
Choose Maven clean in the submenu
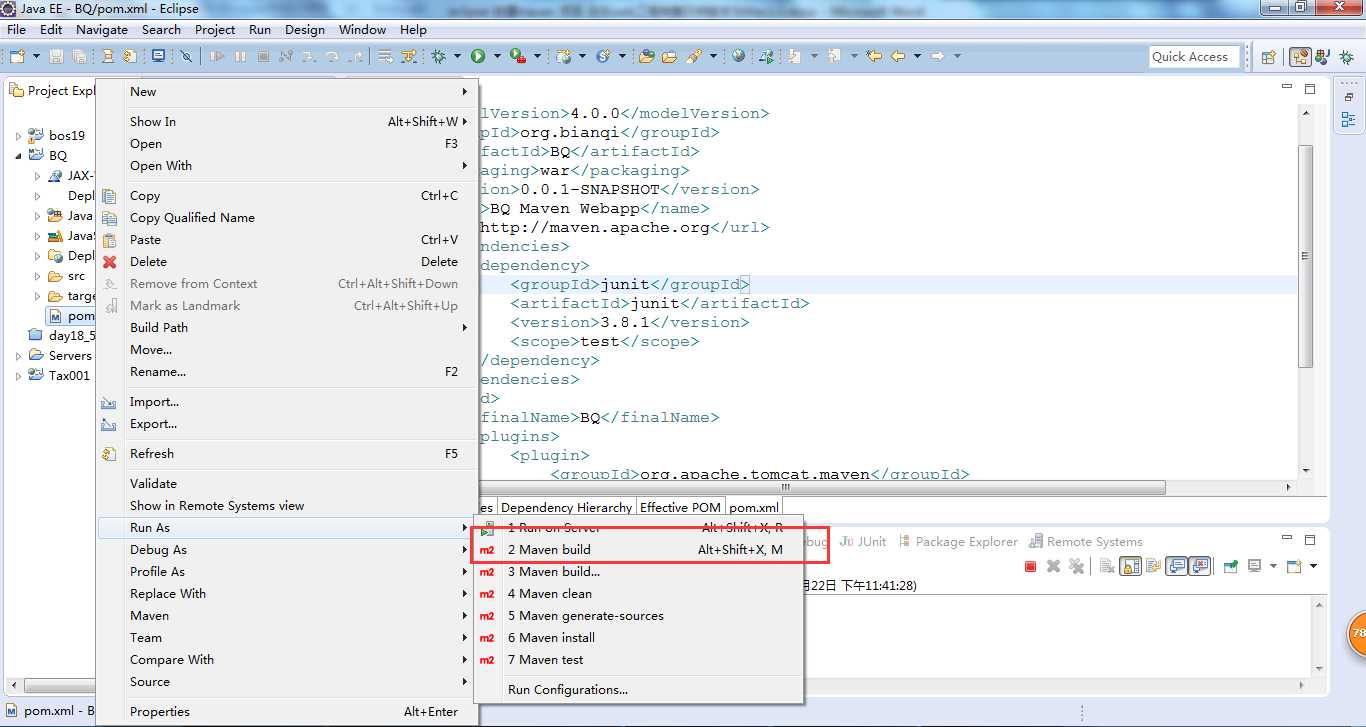click(x=638, y=594)
